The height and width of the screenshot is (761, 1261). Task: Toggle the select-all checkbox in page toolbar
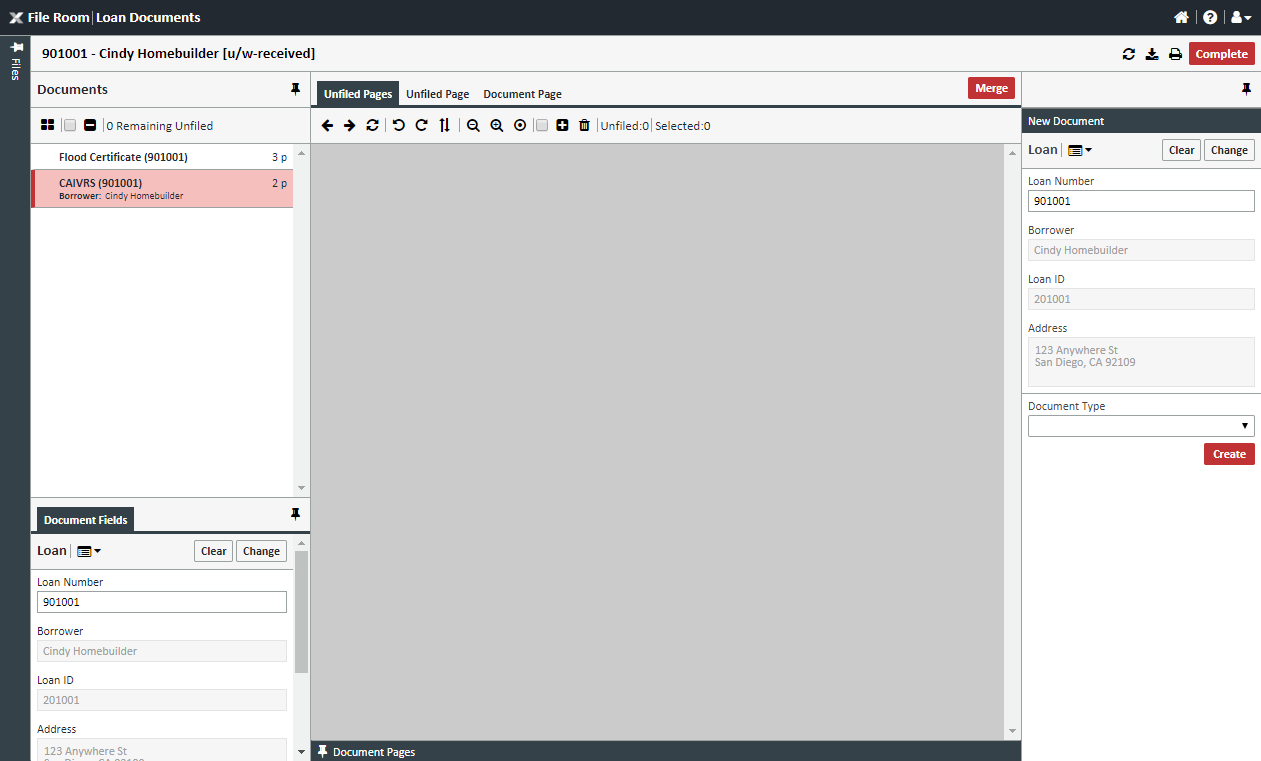coord(540,125)
